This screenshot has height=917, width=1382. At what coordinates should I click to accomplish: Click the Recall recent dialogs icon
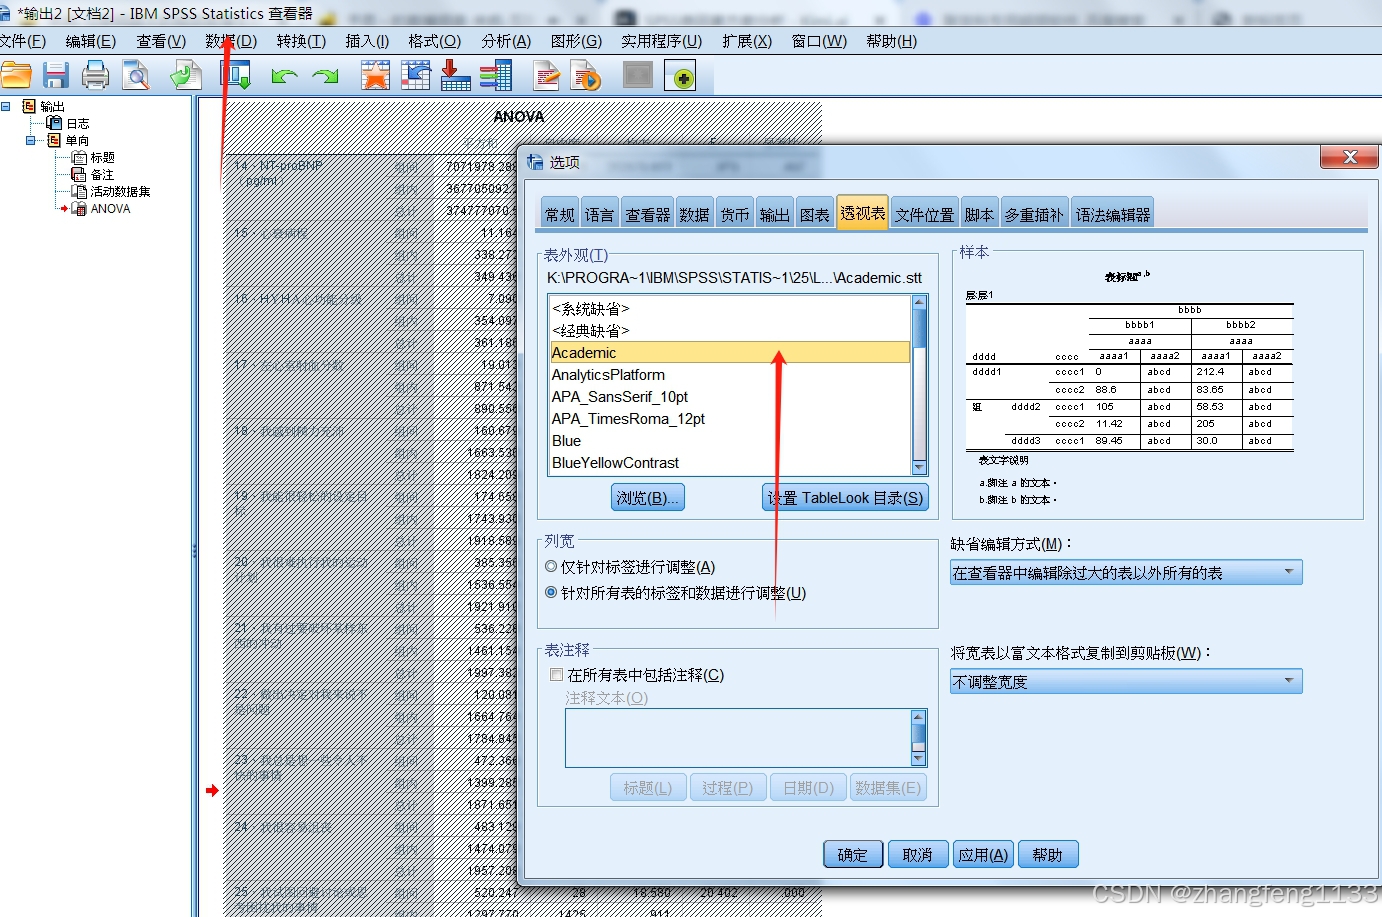[235, 75]
